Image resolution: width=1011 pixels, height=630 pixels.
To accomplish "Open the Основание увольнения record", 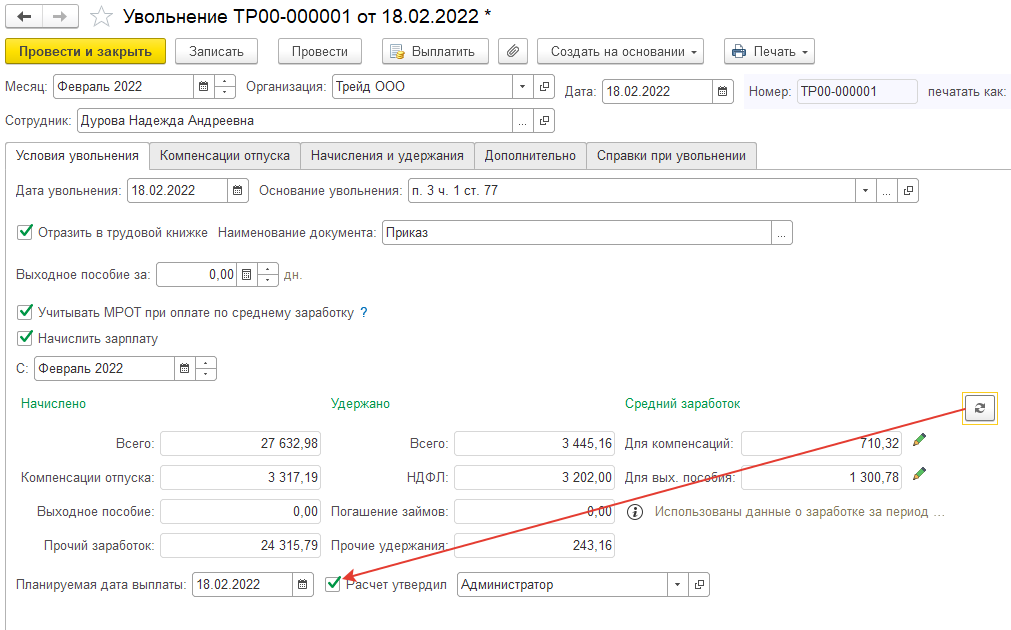I will coord(908,191).
